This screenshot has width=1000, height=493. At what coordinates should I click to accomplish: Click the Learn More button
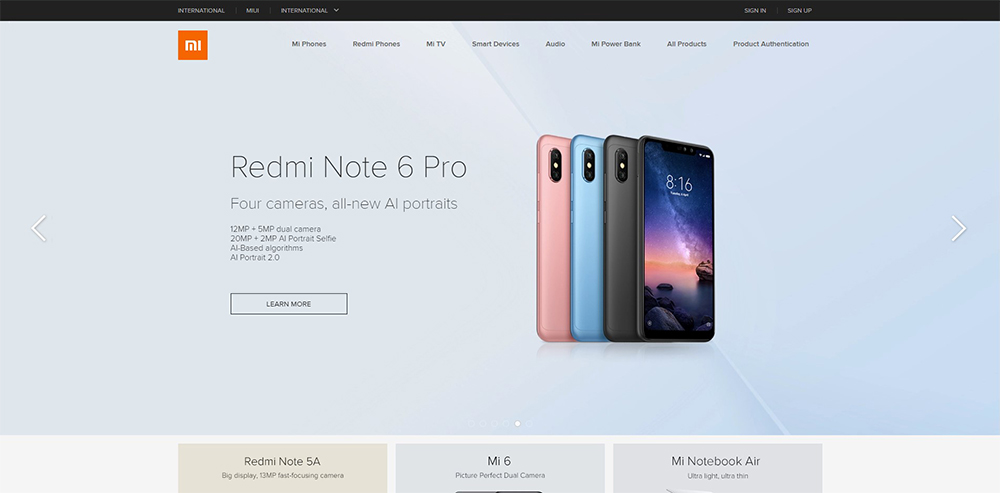(289, 304)
